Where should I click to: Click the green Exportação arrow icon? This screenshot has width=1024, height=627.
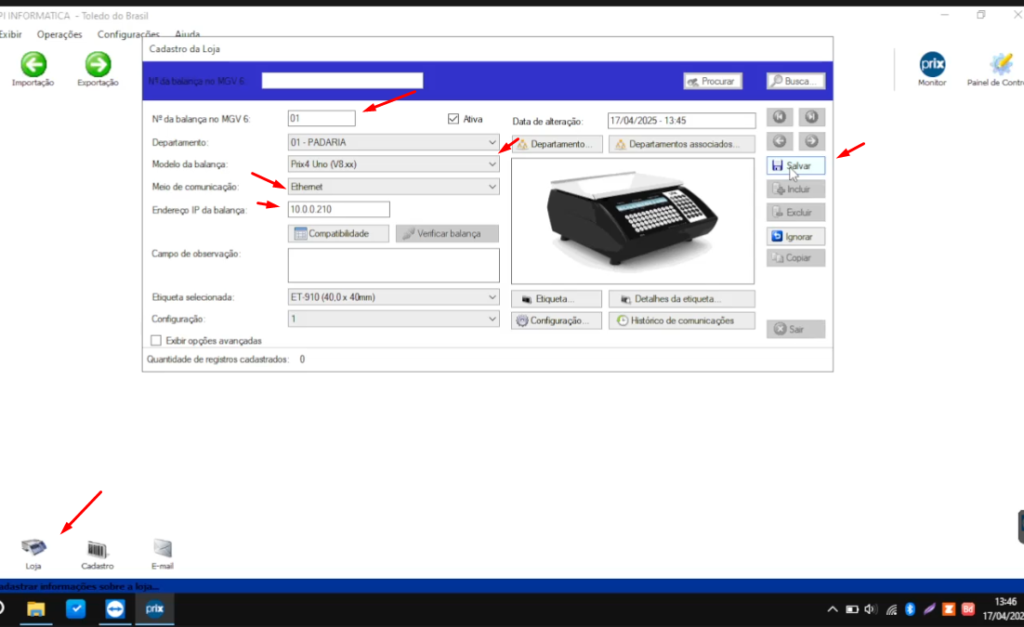click(97, 65)
